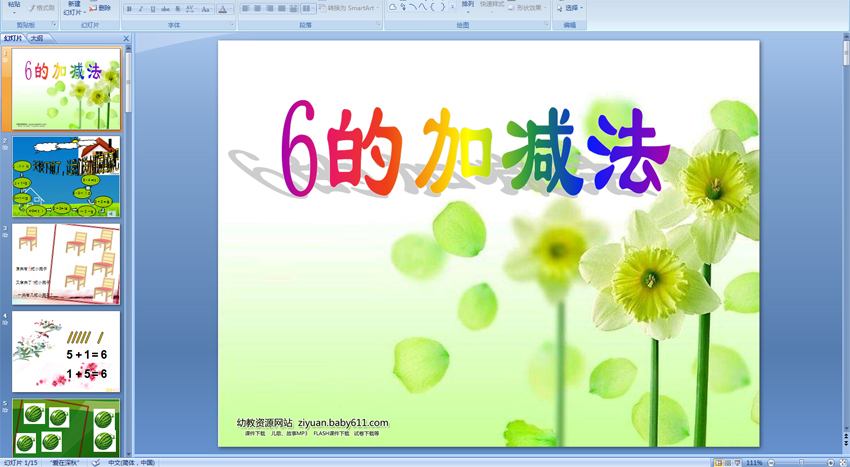Click the Paste (粘贴) button
This screenshot has width=850, height=467.
point(13,6)
